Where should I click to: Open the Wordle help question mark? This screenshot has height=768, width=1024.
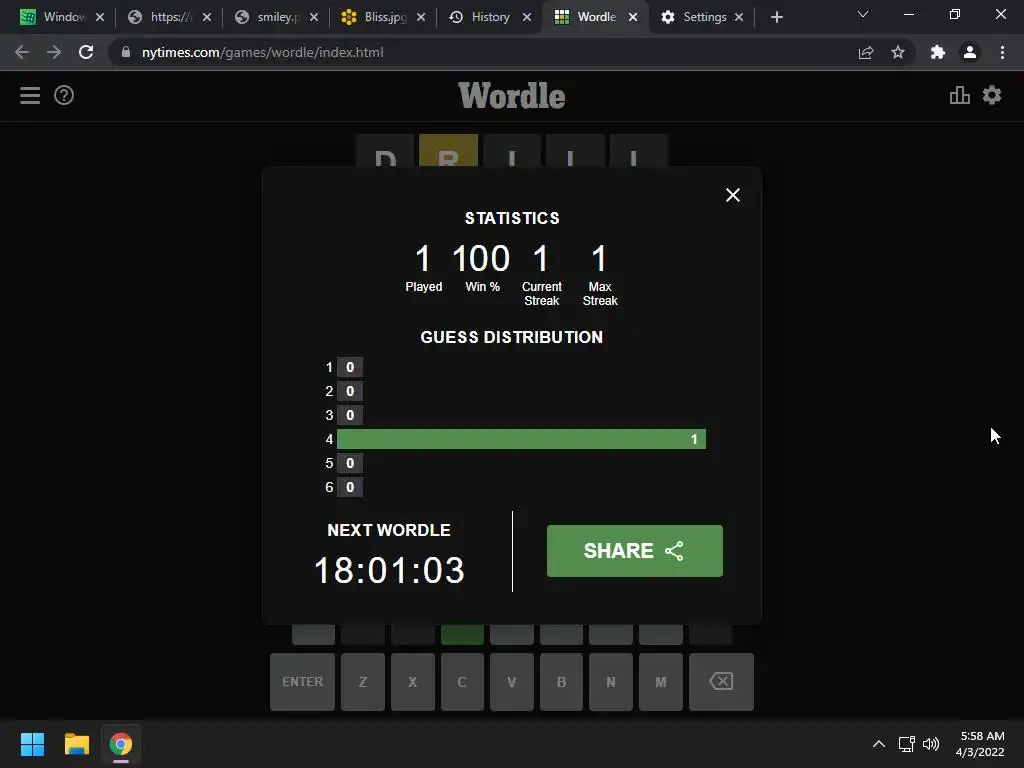(x=64, y=95)
